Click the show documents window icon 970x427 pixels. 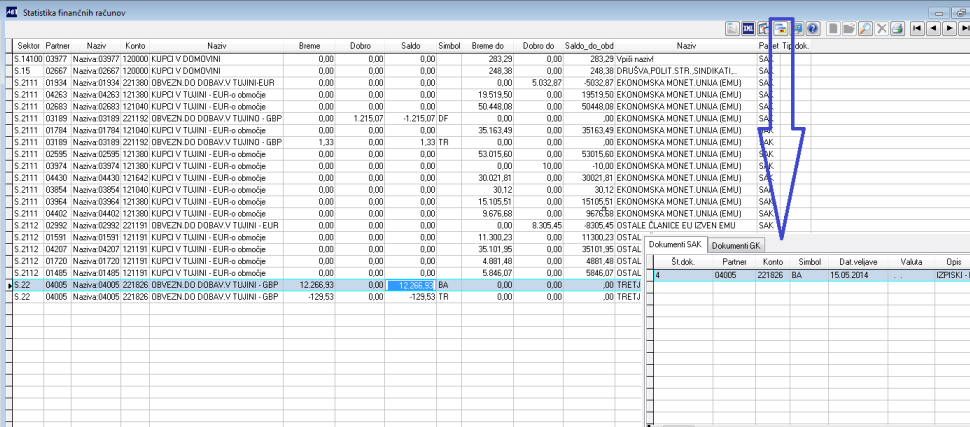coord(781,28)
